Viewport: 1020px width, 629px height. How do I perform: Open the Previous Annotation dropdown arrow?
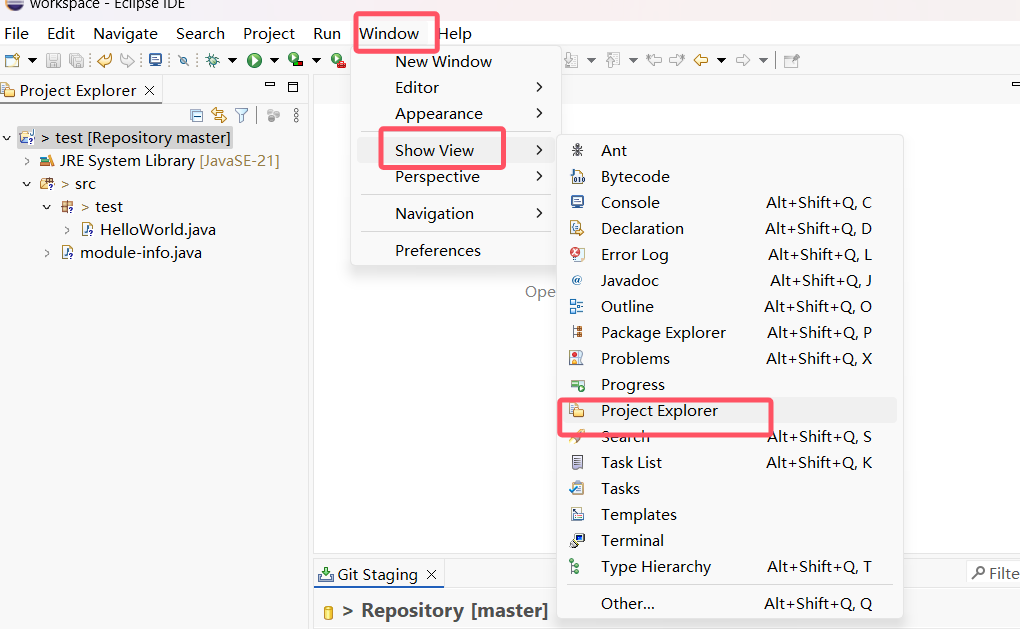click(633, 60)
